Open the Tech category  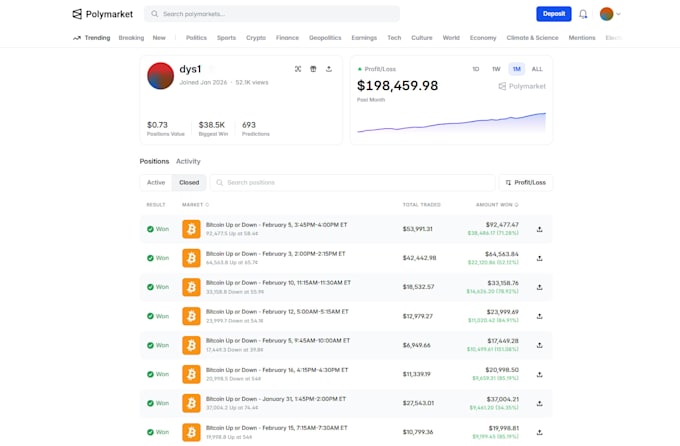(394, 38)
